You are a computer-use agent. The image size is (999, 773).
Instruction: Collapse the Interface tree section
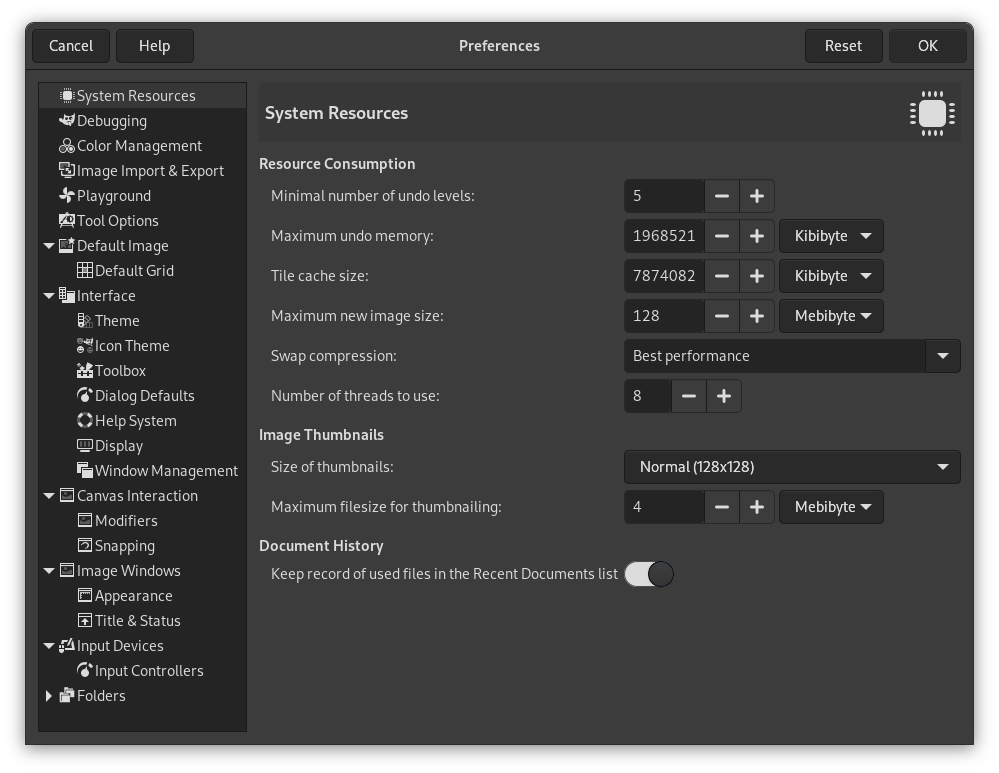point(49,295)
